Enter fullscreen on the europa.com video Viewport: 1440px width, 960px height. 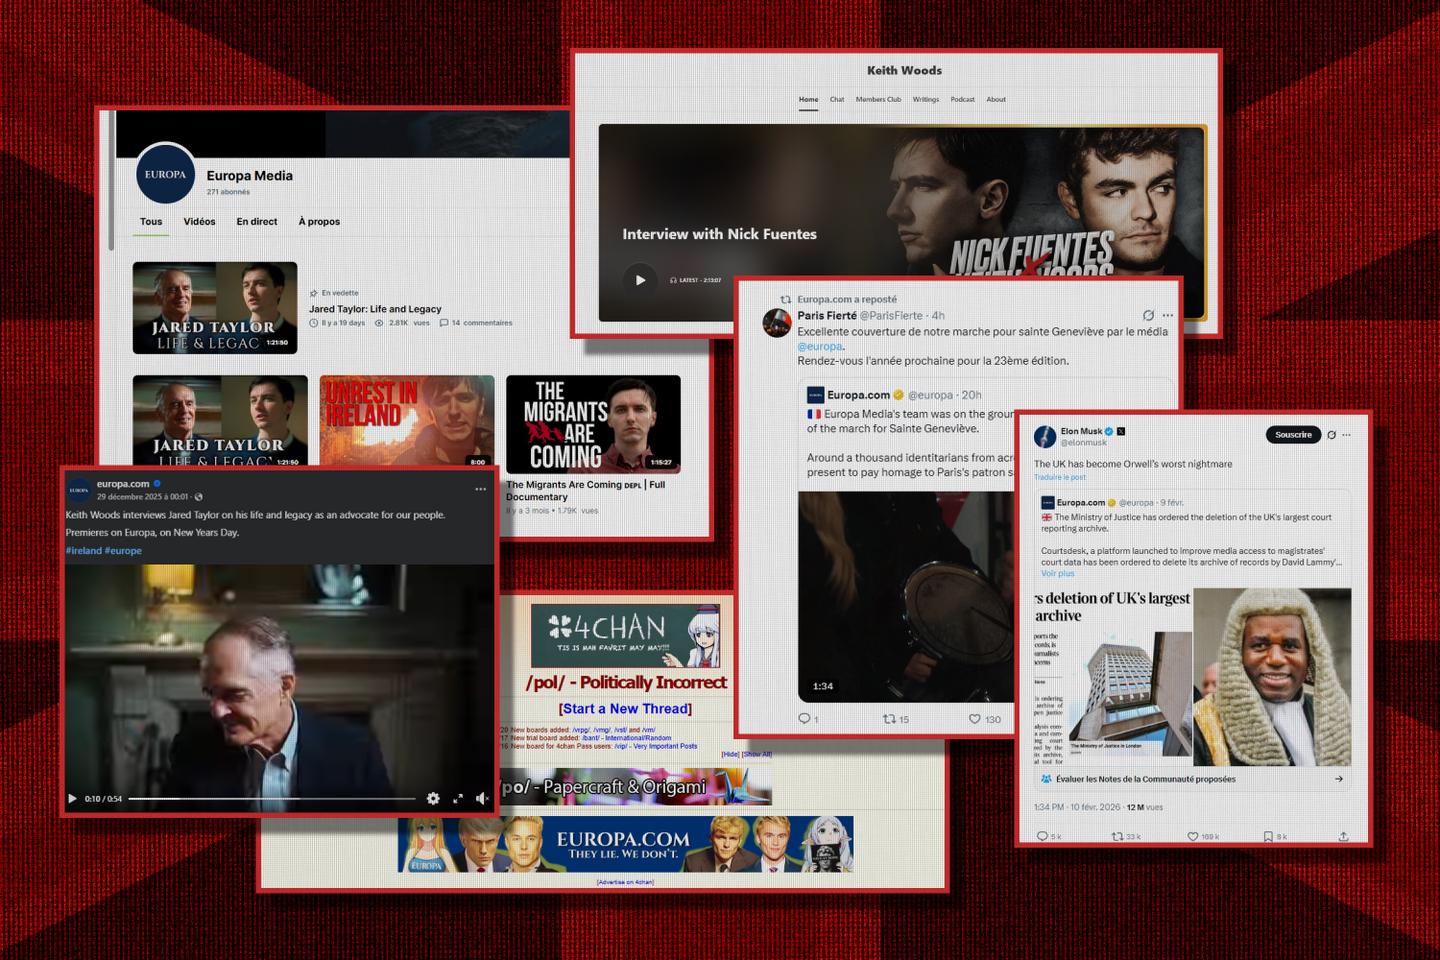[x=458, y=798]
